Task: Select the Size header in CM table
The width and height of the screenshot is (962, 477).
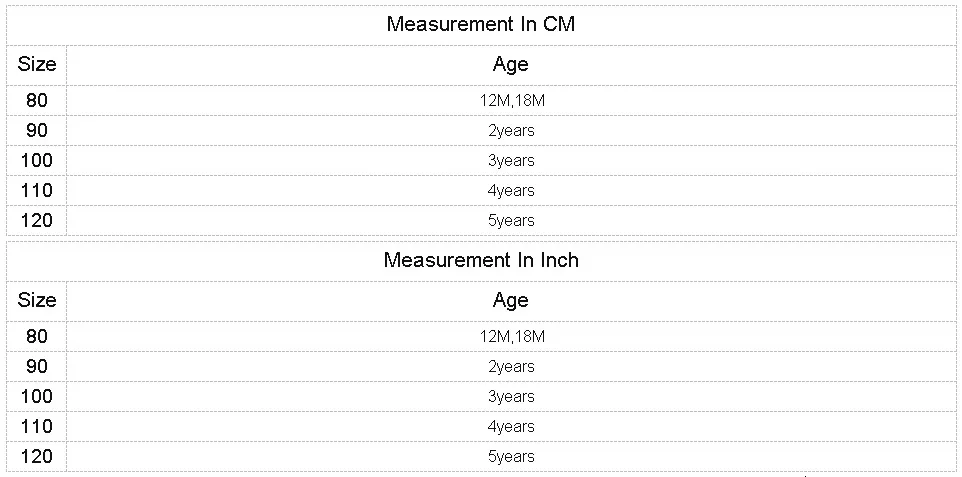Action: tap(37, 65)
